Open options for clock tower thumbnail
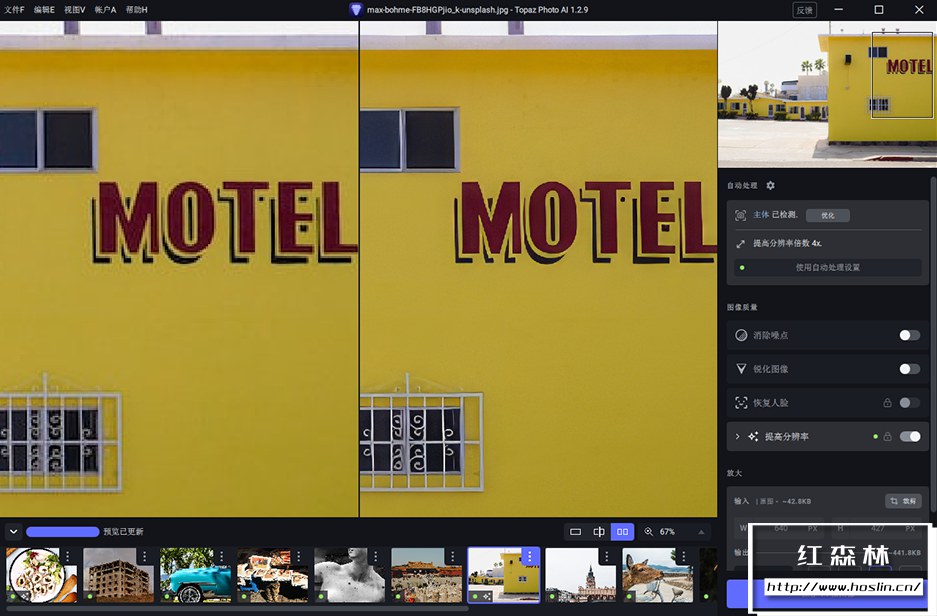 [607, 557]
